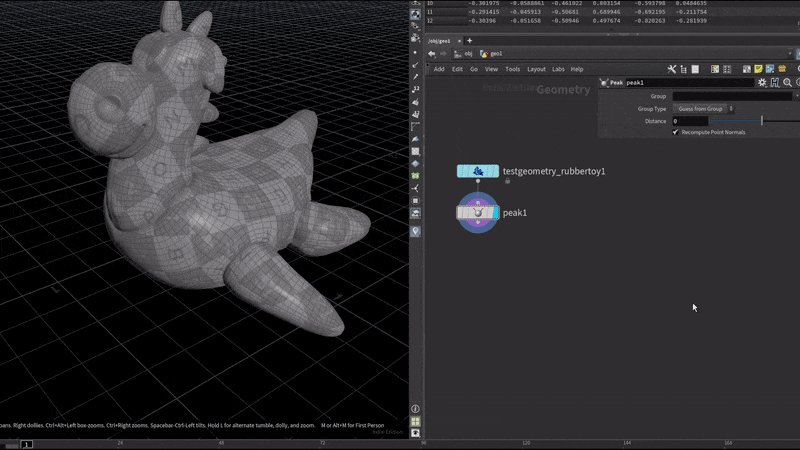The image size is (800, 450).
Task: Click the round grid icon in viewport sidebar
Action: pyautogui.click(x=415, y=201)
